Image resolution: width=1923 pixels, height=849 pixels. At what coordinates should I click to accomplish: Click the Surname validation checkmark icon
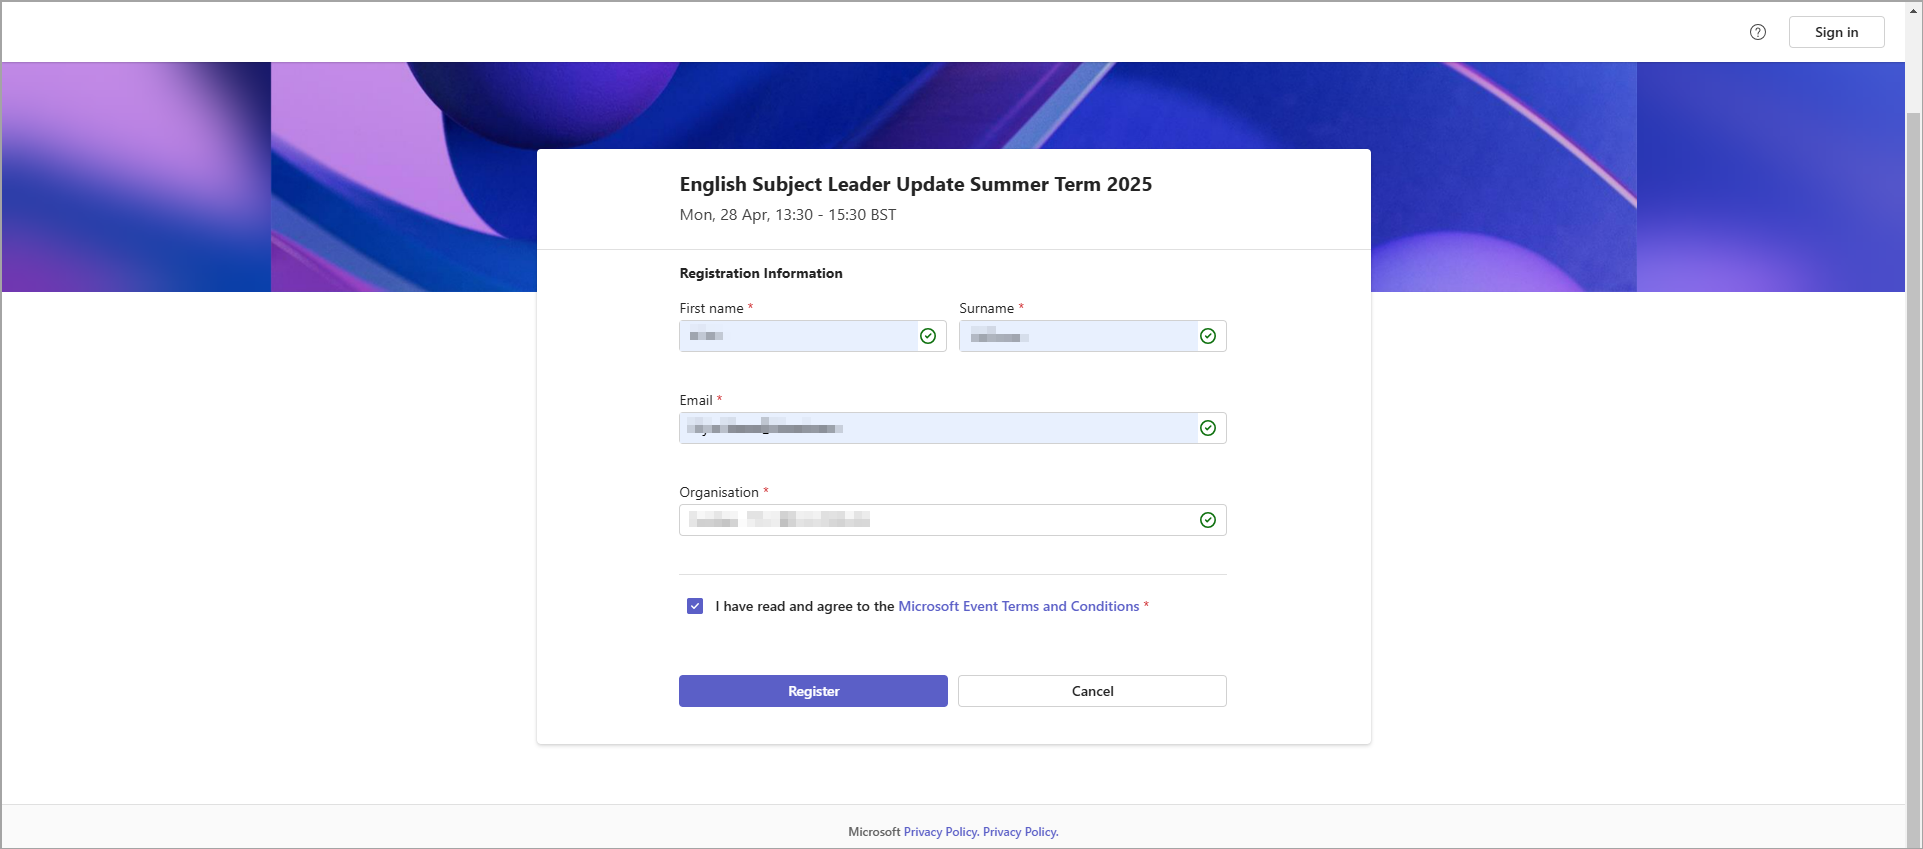click(x=1208, y=336)
